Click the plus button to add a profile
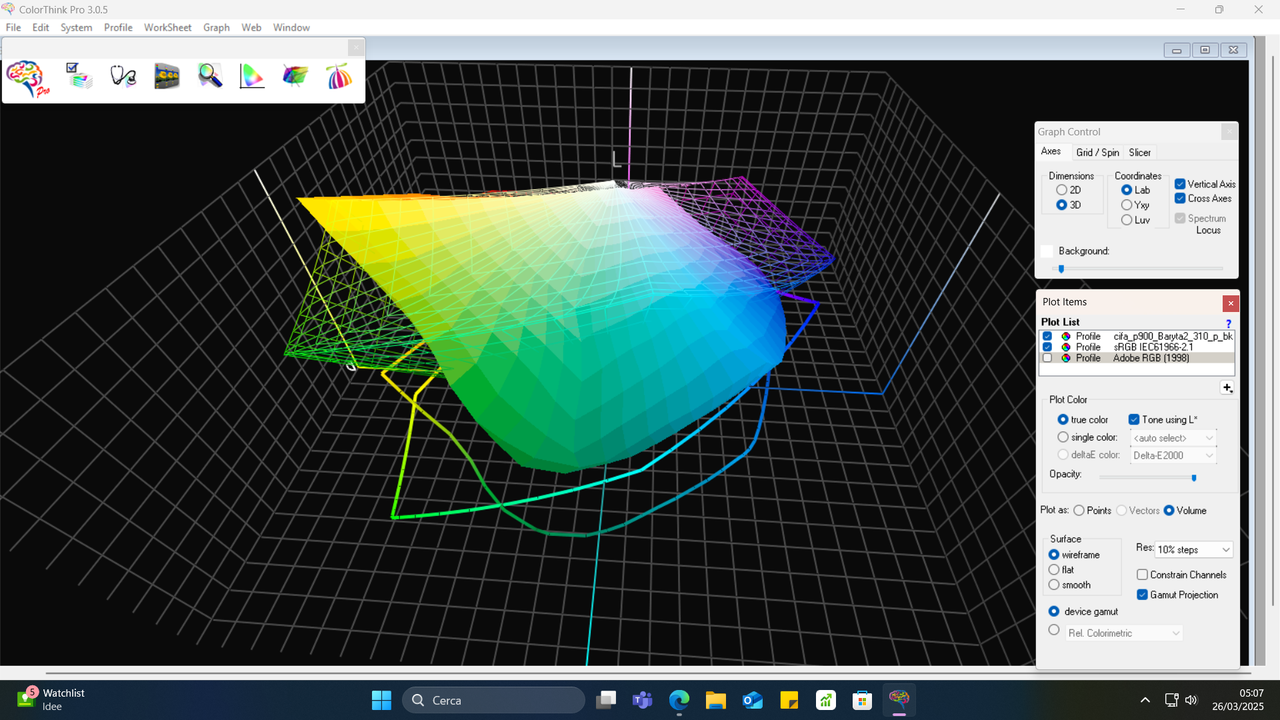Viewport: 1280px width, 720px height. (x=1227, y=388)
